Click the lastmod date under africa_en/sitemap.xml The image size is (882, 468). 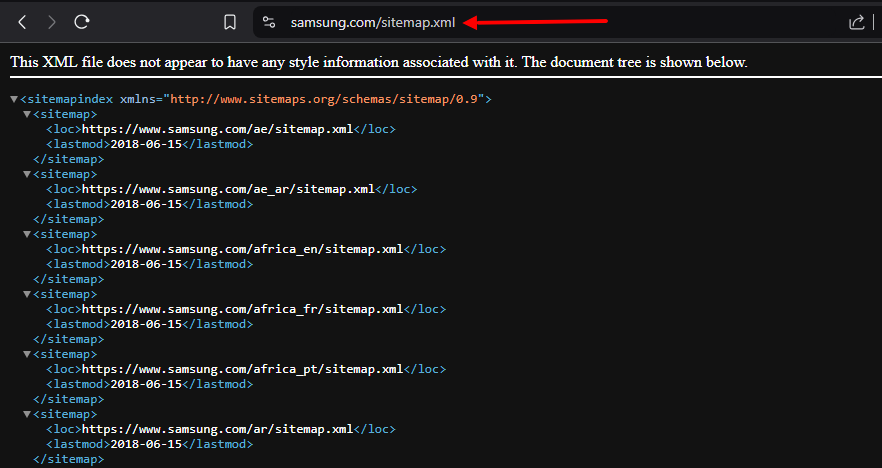[x=146, y=264]
